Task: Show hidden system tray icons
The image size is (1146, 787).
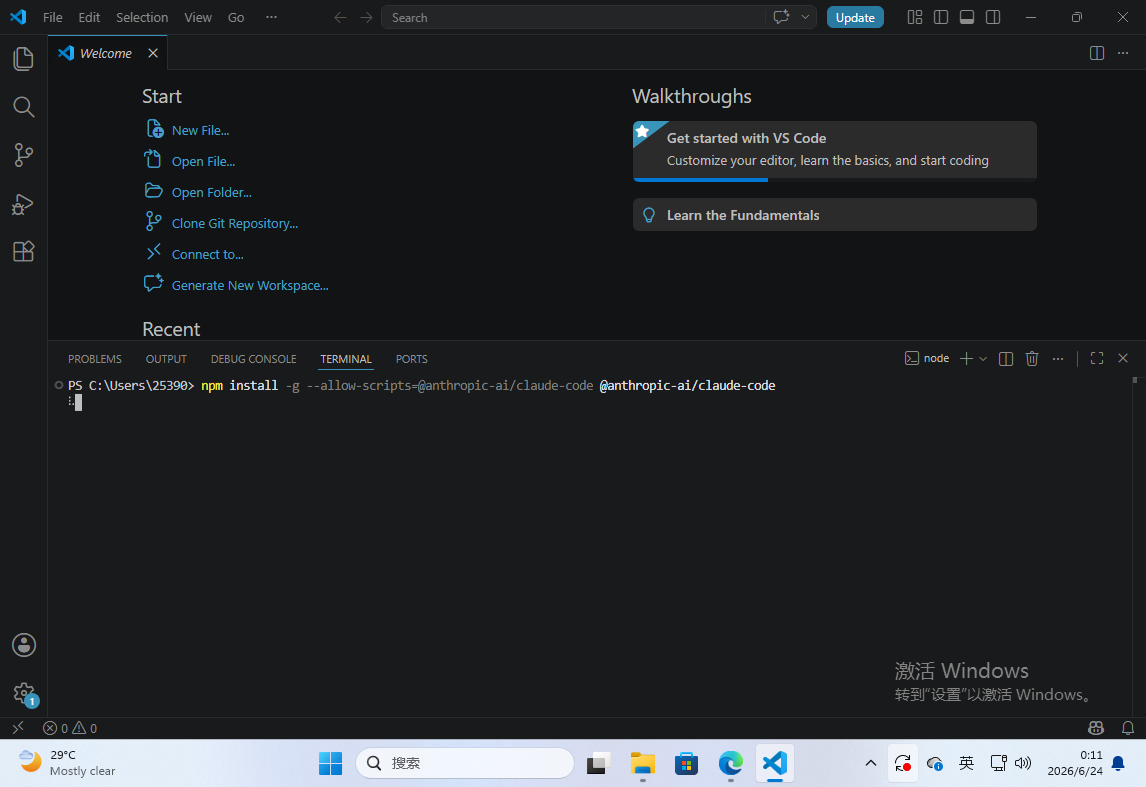Action: coord(870,763)
